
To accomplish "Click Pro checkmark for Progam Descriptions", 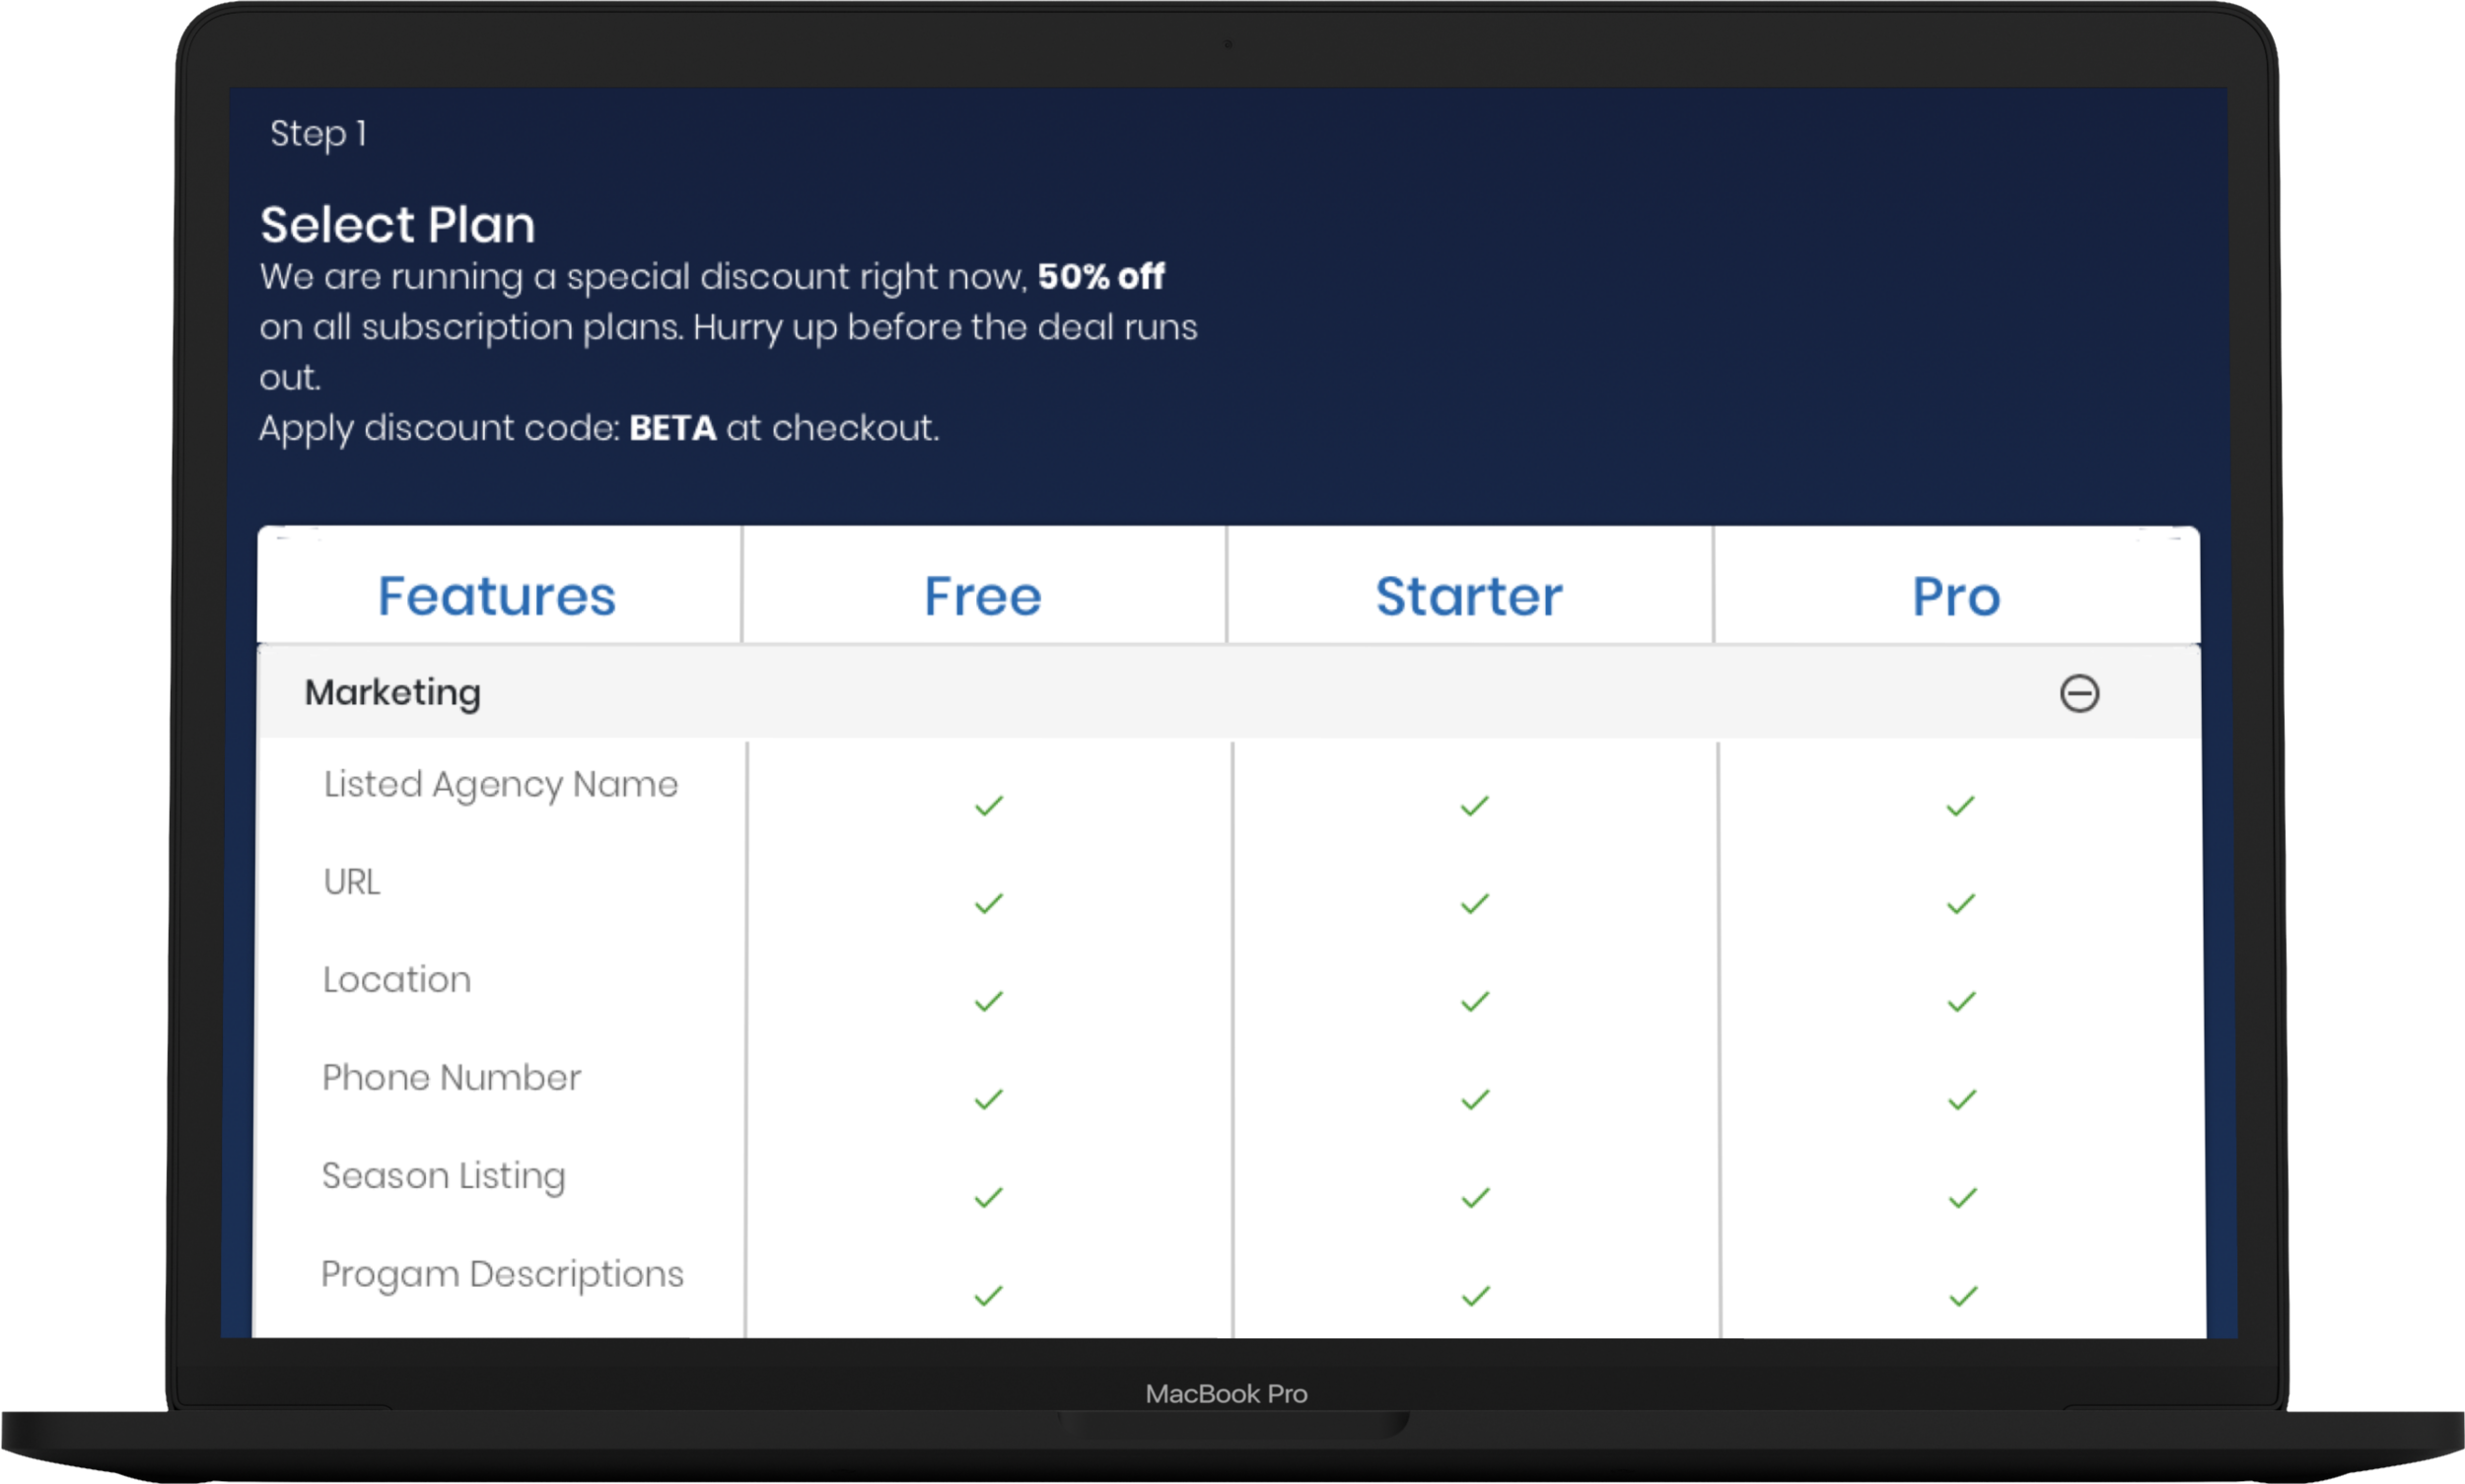I will pyautogui.click(x=1963, y=1297).
